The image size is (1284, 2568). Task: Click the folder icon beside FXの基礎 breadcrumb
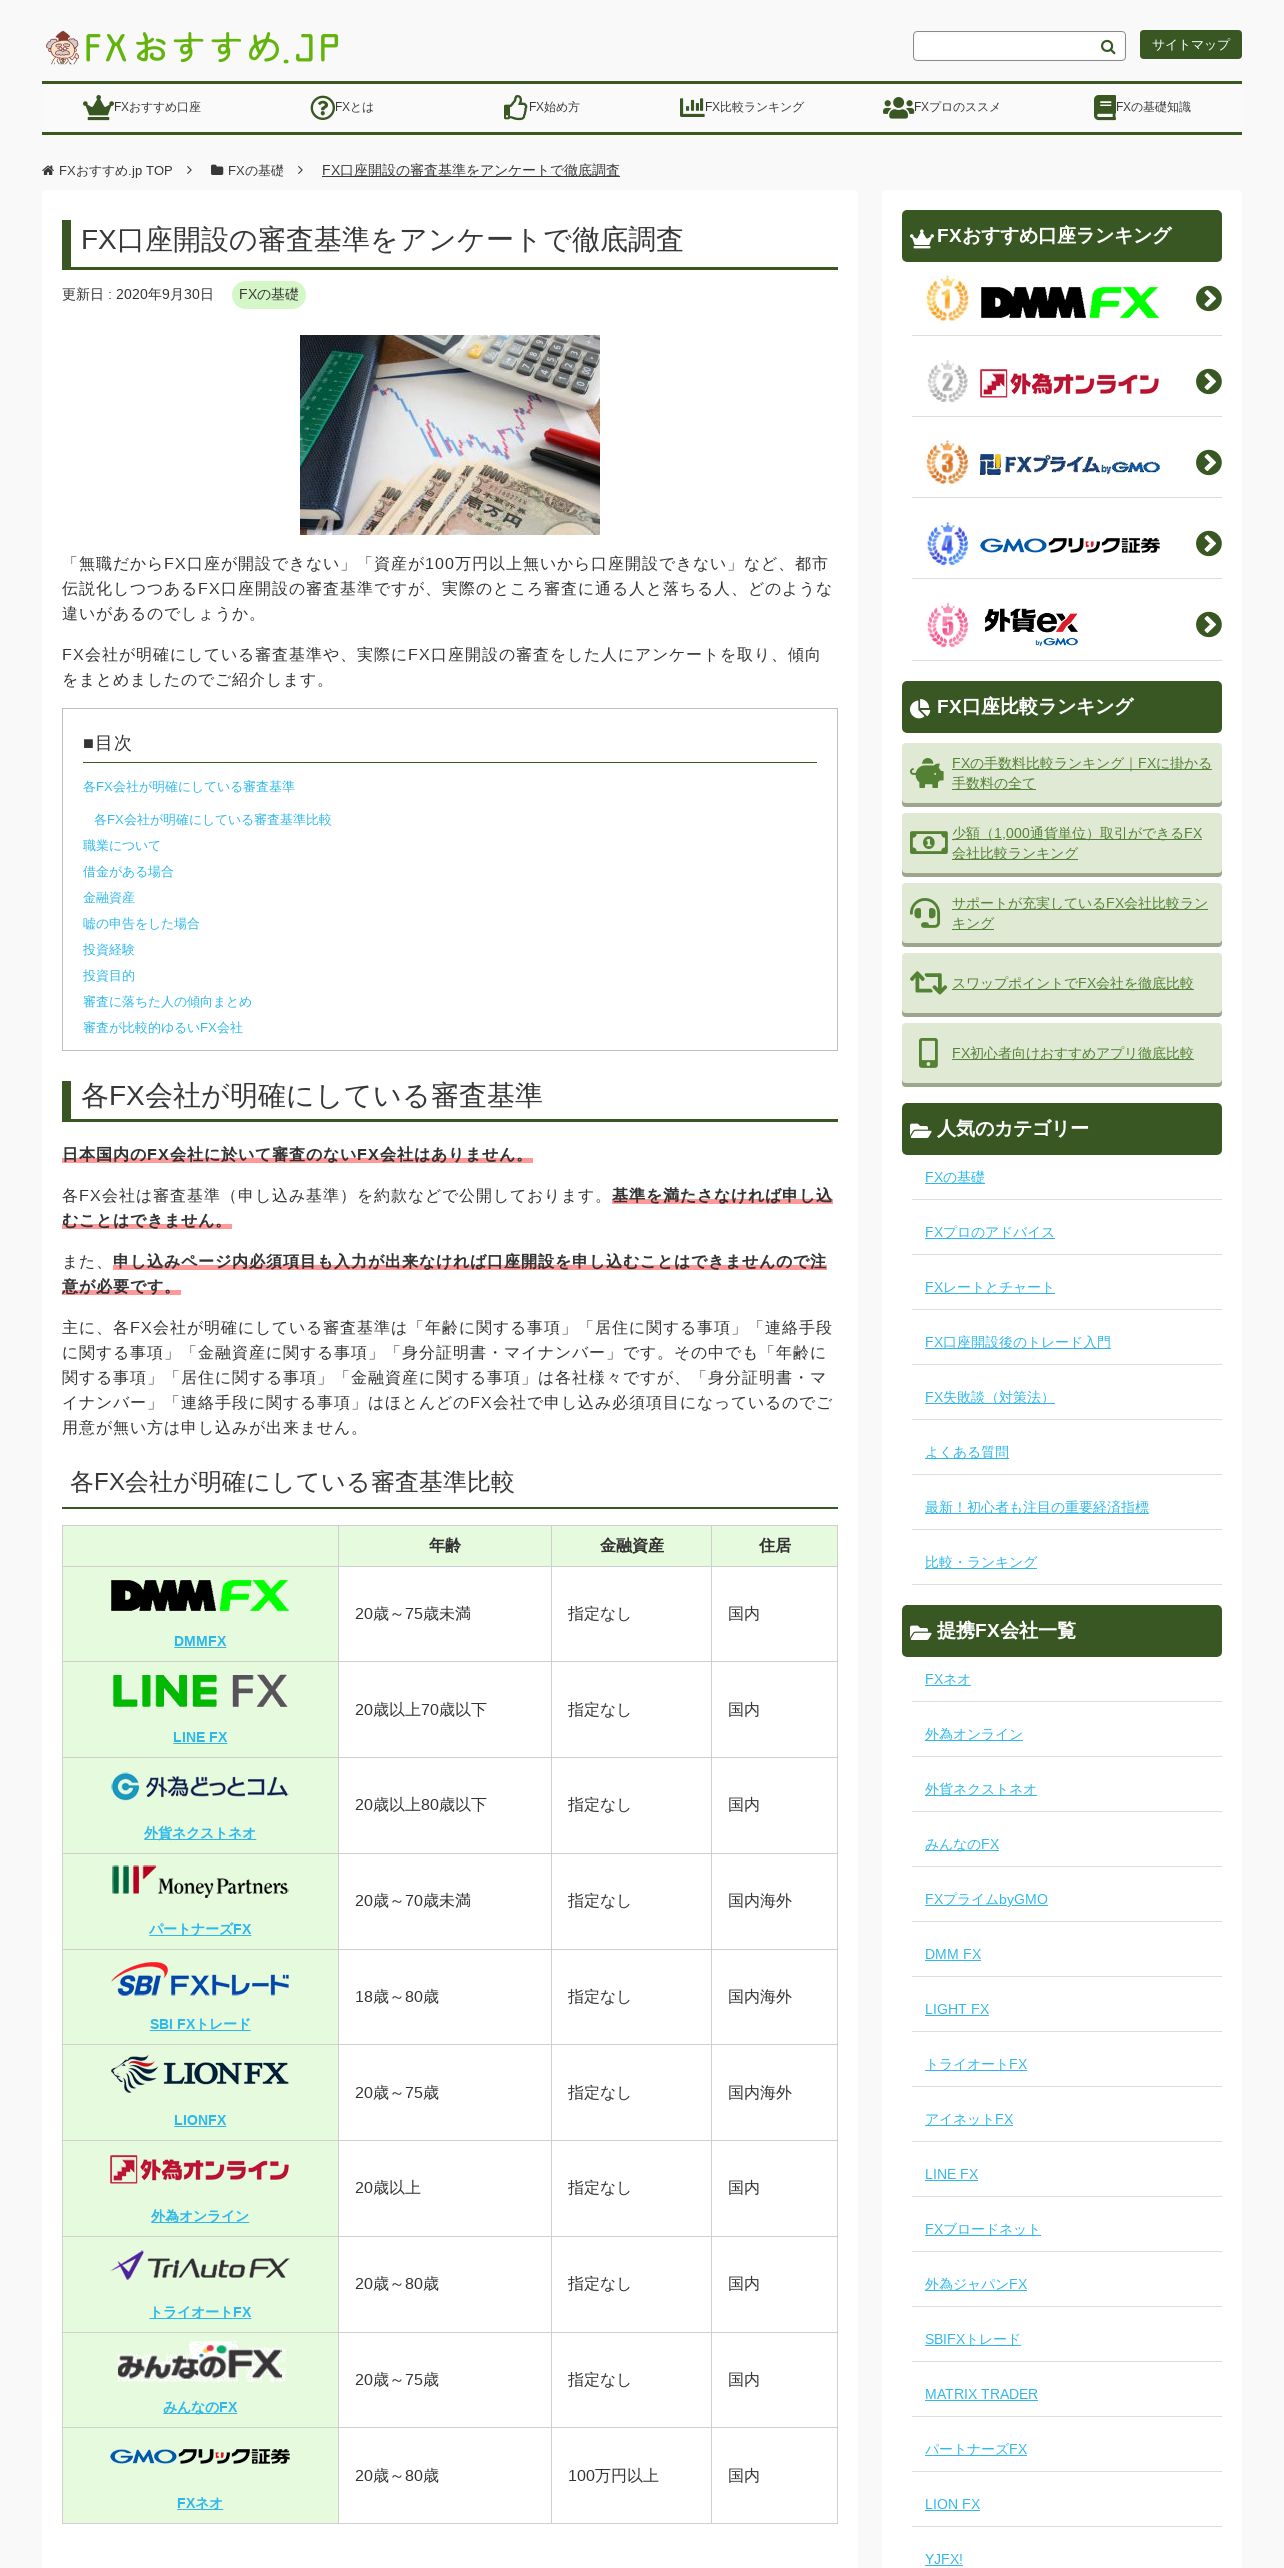217,171
